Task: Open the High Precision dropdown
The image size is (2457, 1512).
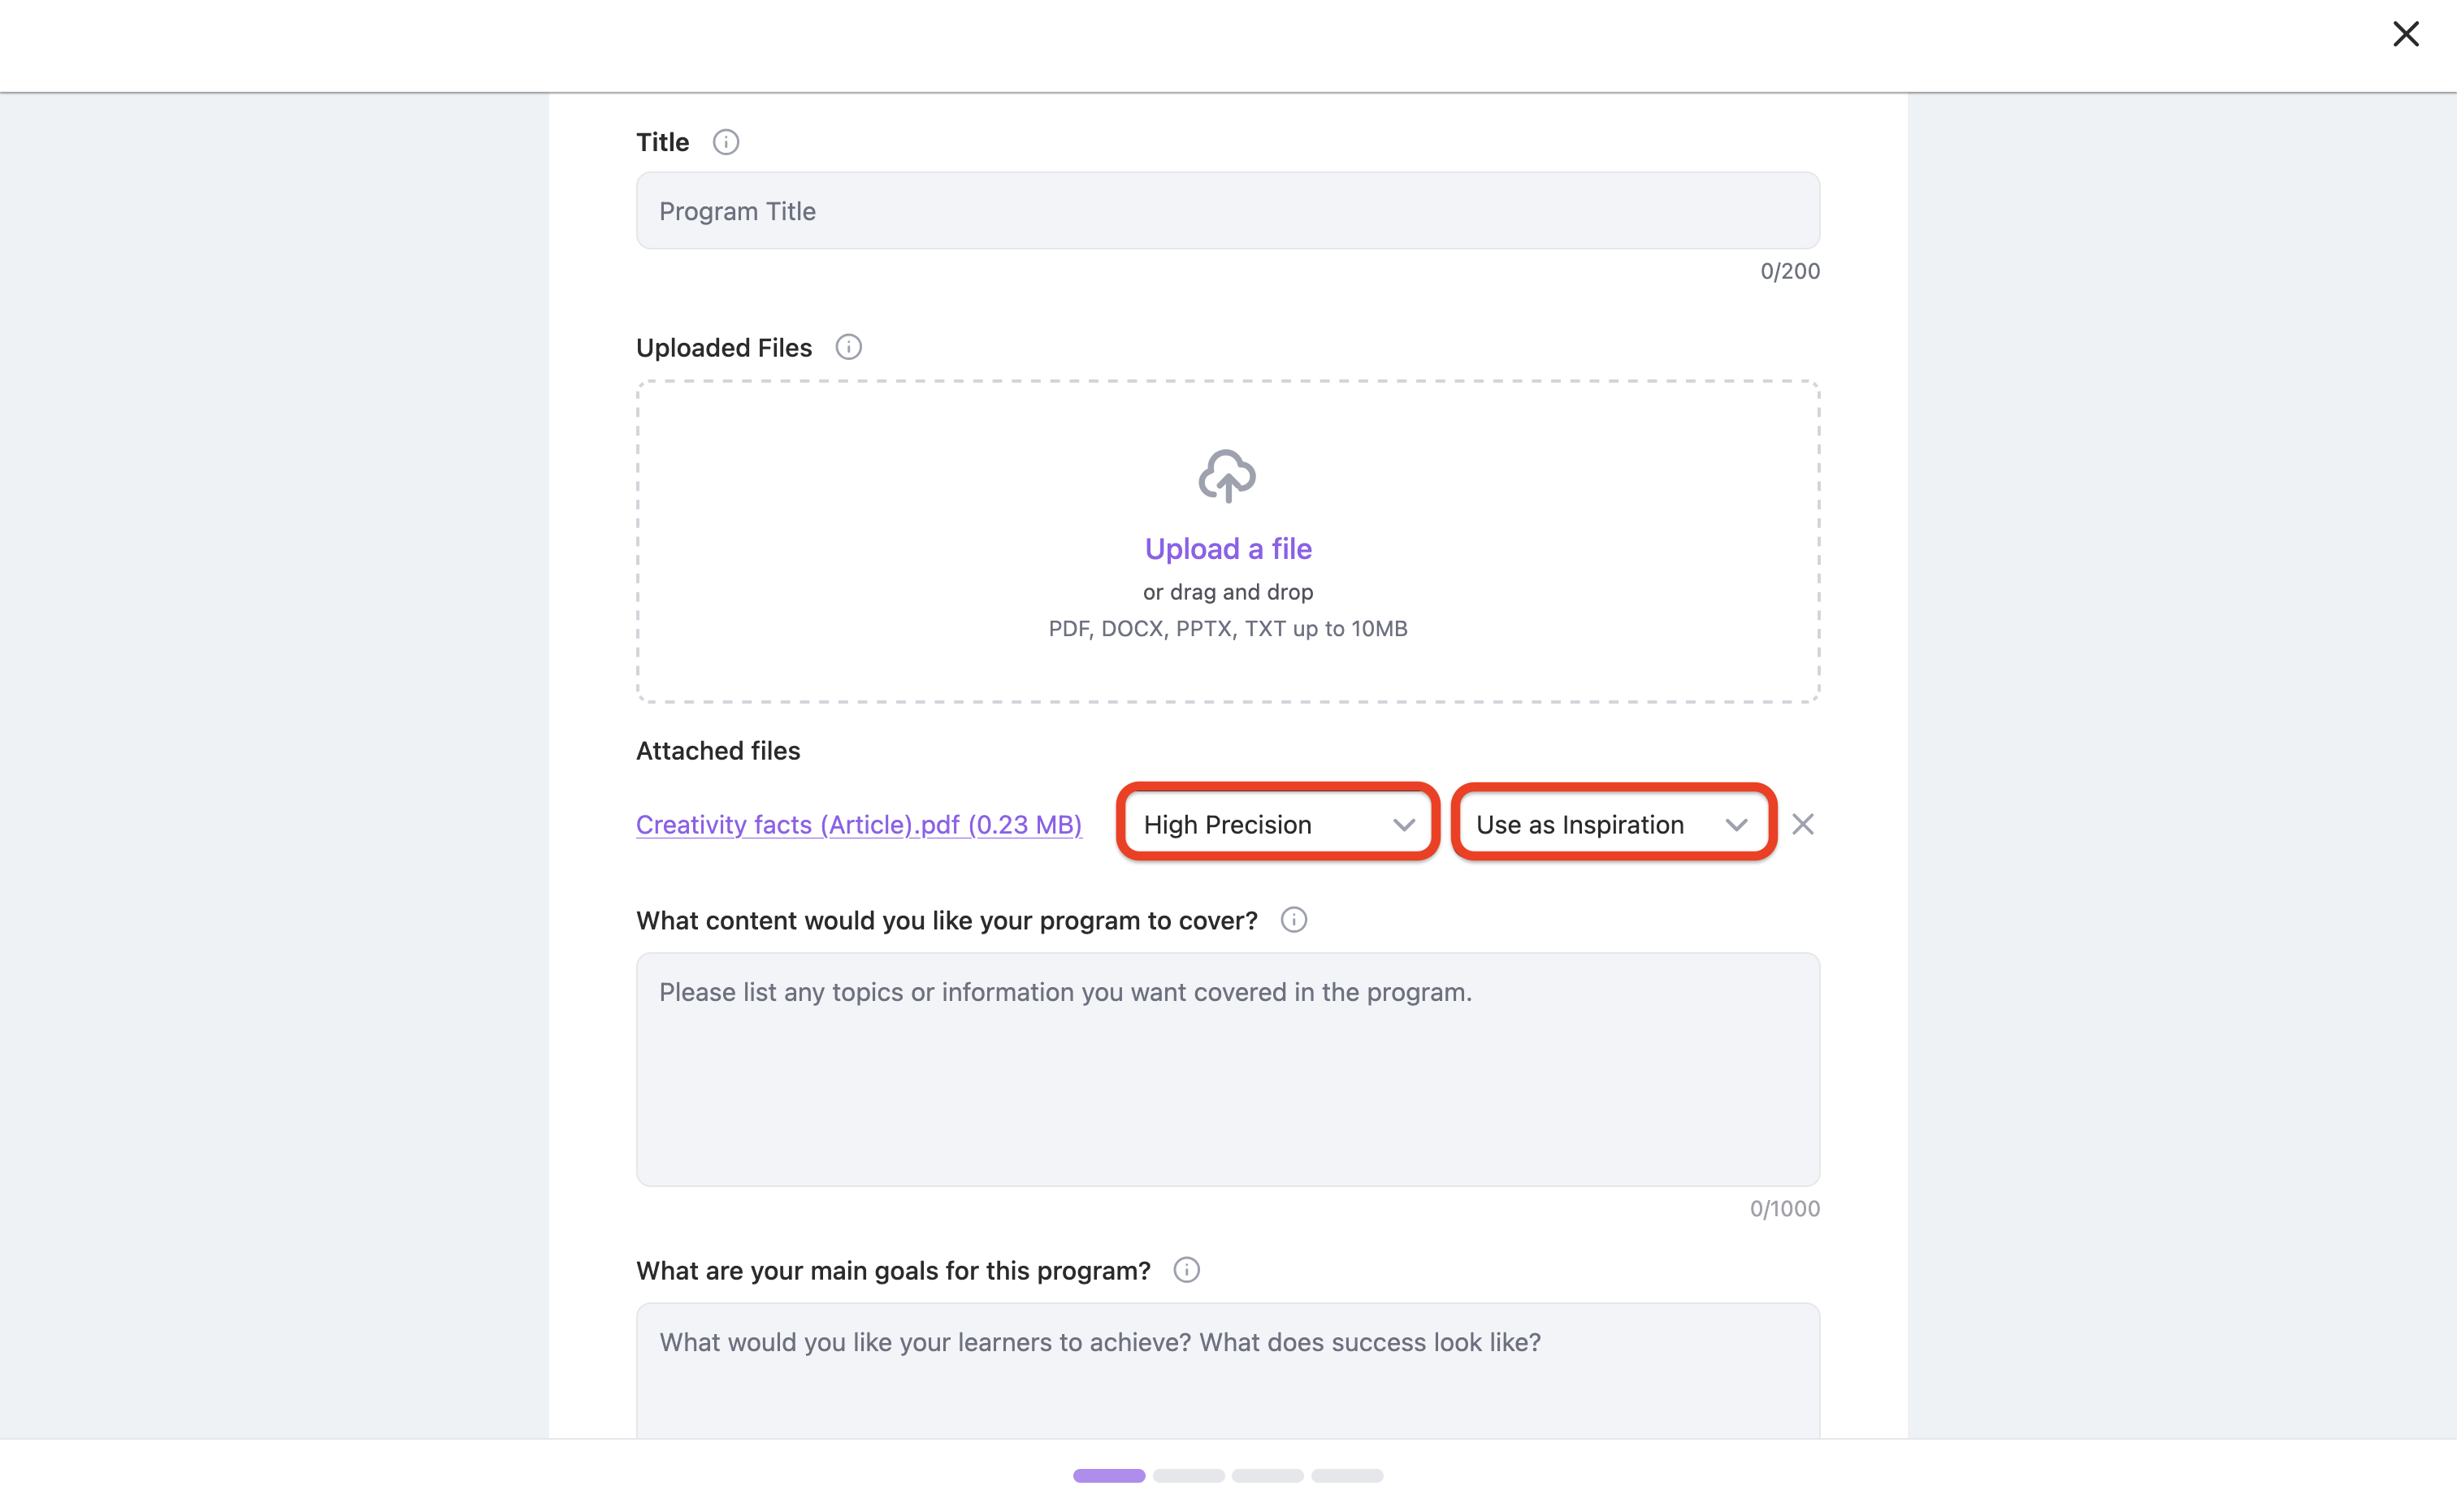Action: [1277, 823]
